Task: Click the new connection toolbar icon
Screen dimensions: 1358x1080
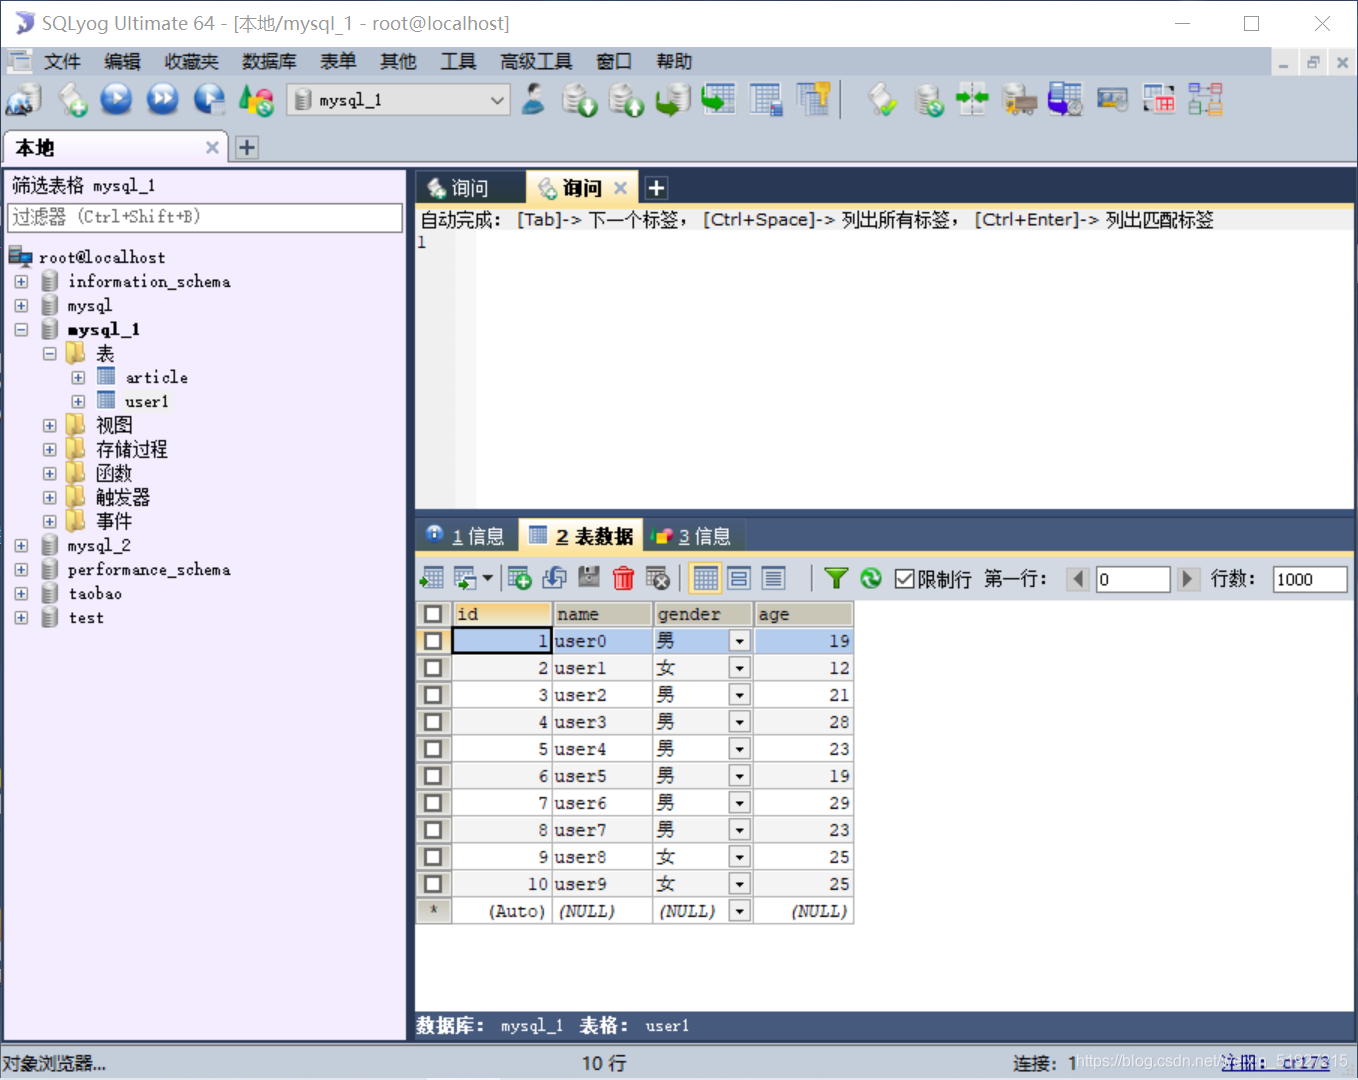Action: click(x=23, y=99)
